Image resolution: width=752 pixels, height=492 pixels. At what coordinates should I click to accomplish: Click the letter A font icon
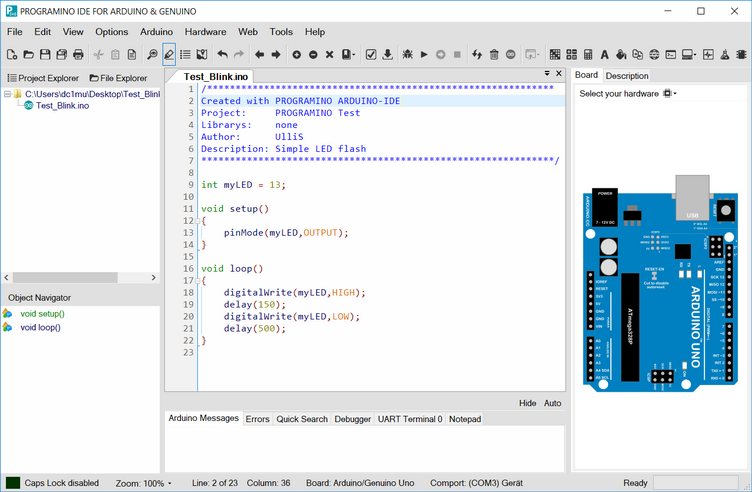click(604, 55)
